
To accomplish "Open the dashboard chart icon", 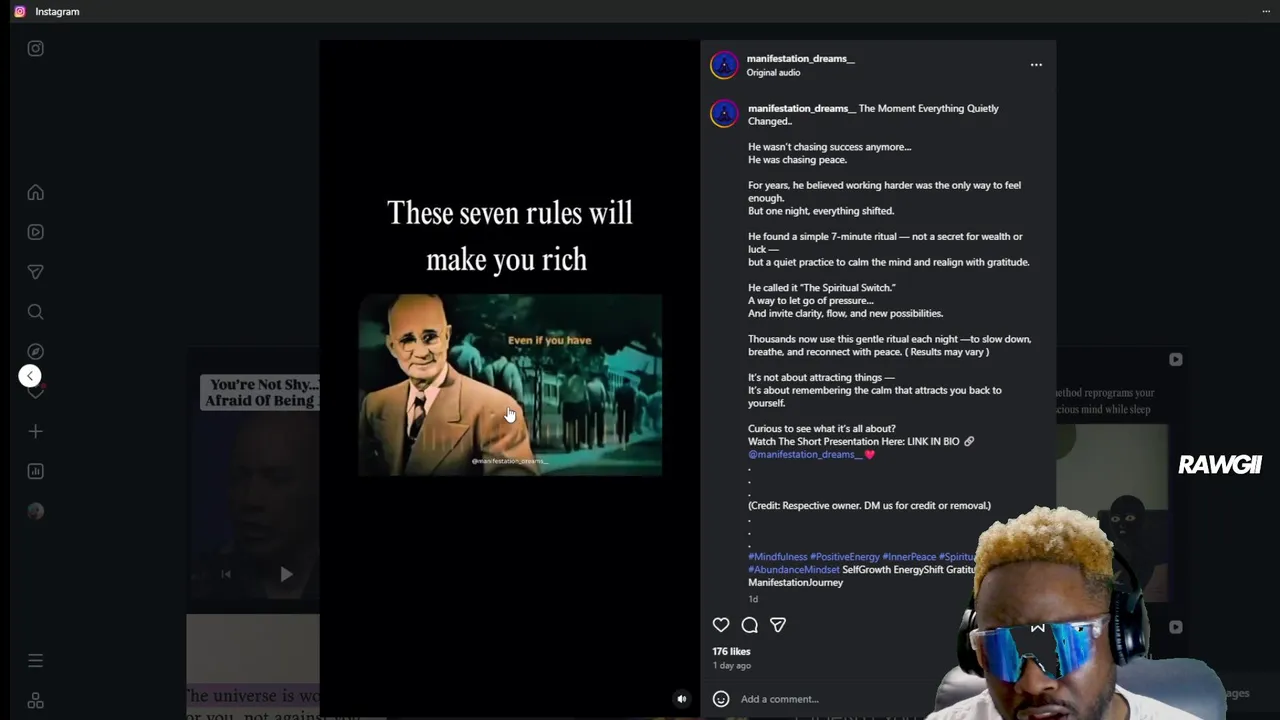I will (35, 471).
